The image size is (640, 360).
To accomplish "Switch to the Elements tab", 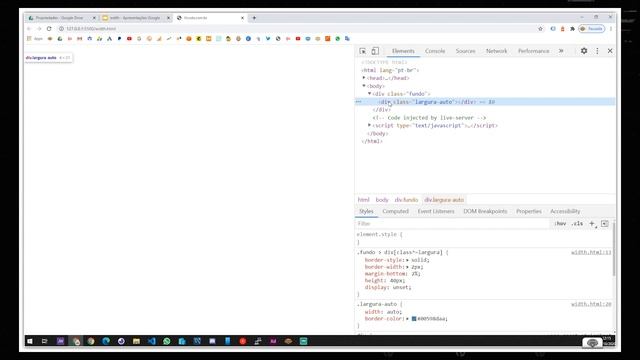I will pos(403,51).
